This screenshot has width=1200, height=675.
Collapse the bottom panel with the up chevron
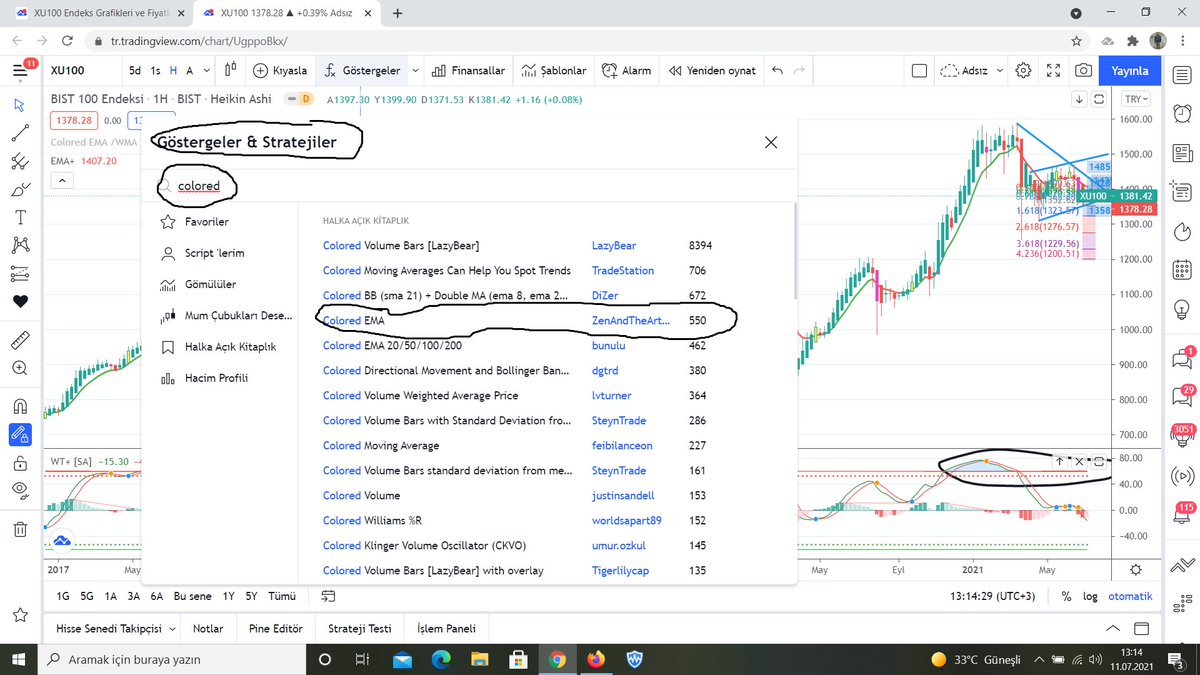(1112, 629)
